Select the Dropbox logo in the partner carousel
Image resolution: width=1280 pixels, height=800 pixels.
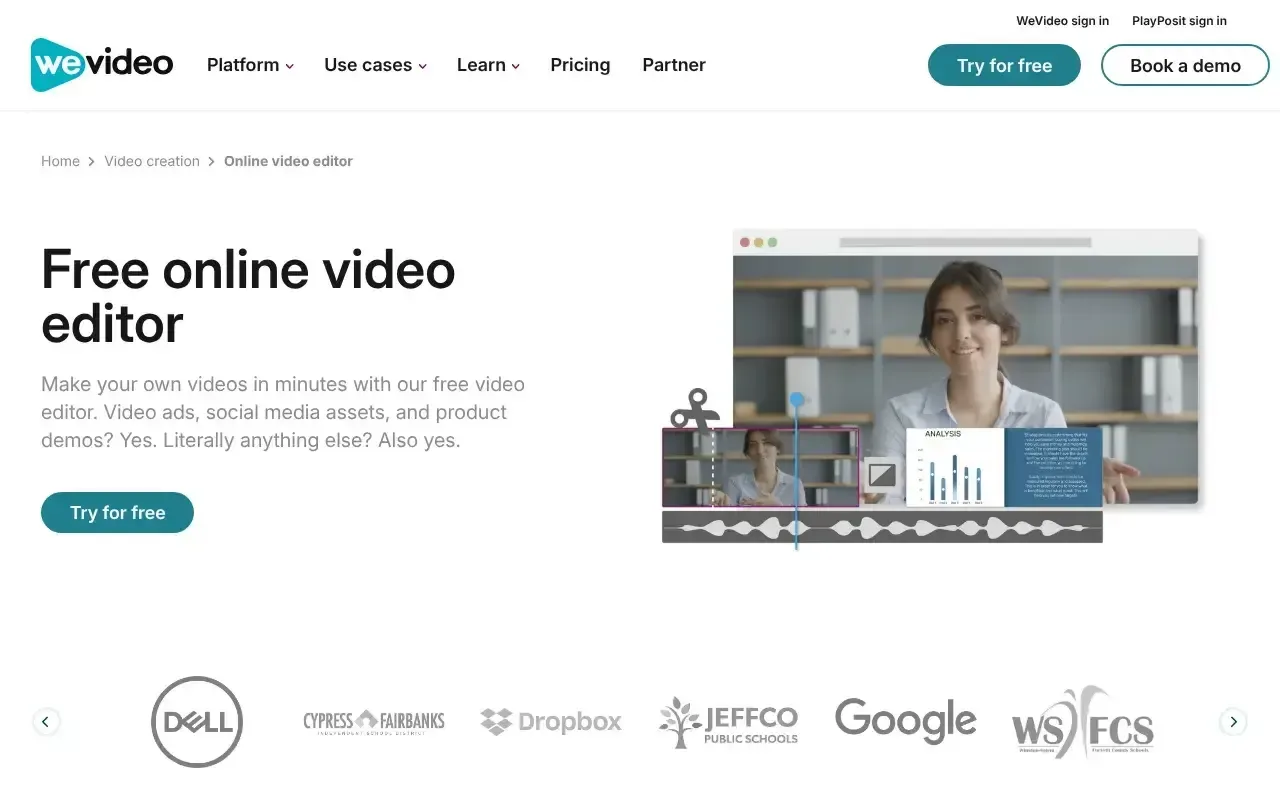pos(551,721)
